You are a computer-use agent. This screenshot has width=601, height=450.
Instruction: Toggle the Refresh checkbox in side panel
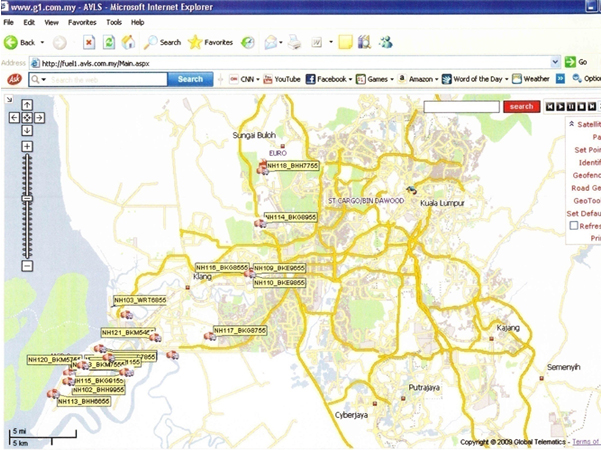click(574, 226)
